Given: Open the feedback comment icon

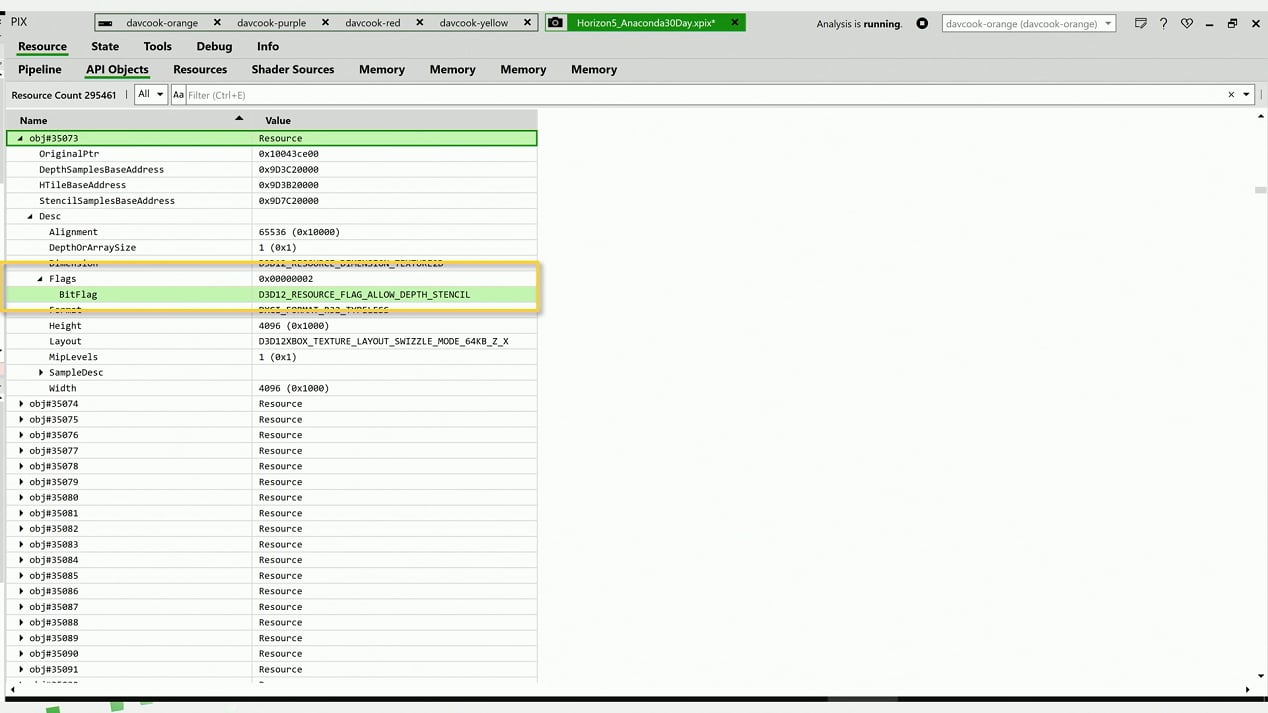Looking at the screenshot, I should point(1140,23).
